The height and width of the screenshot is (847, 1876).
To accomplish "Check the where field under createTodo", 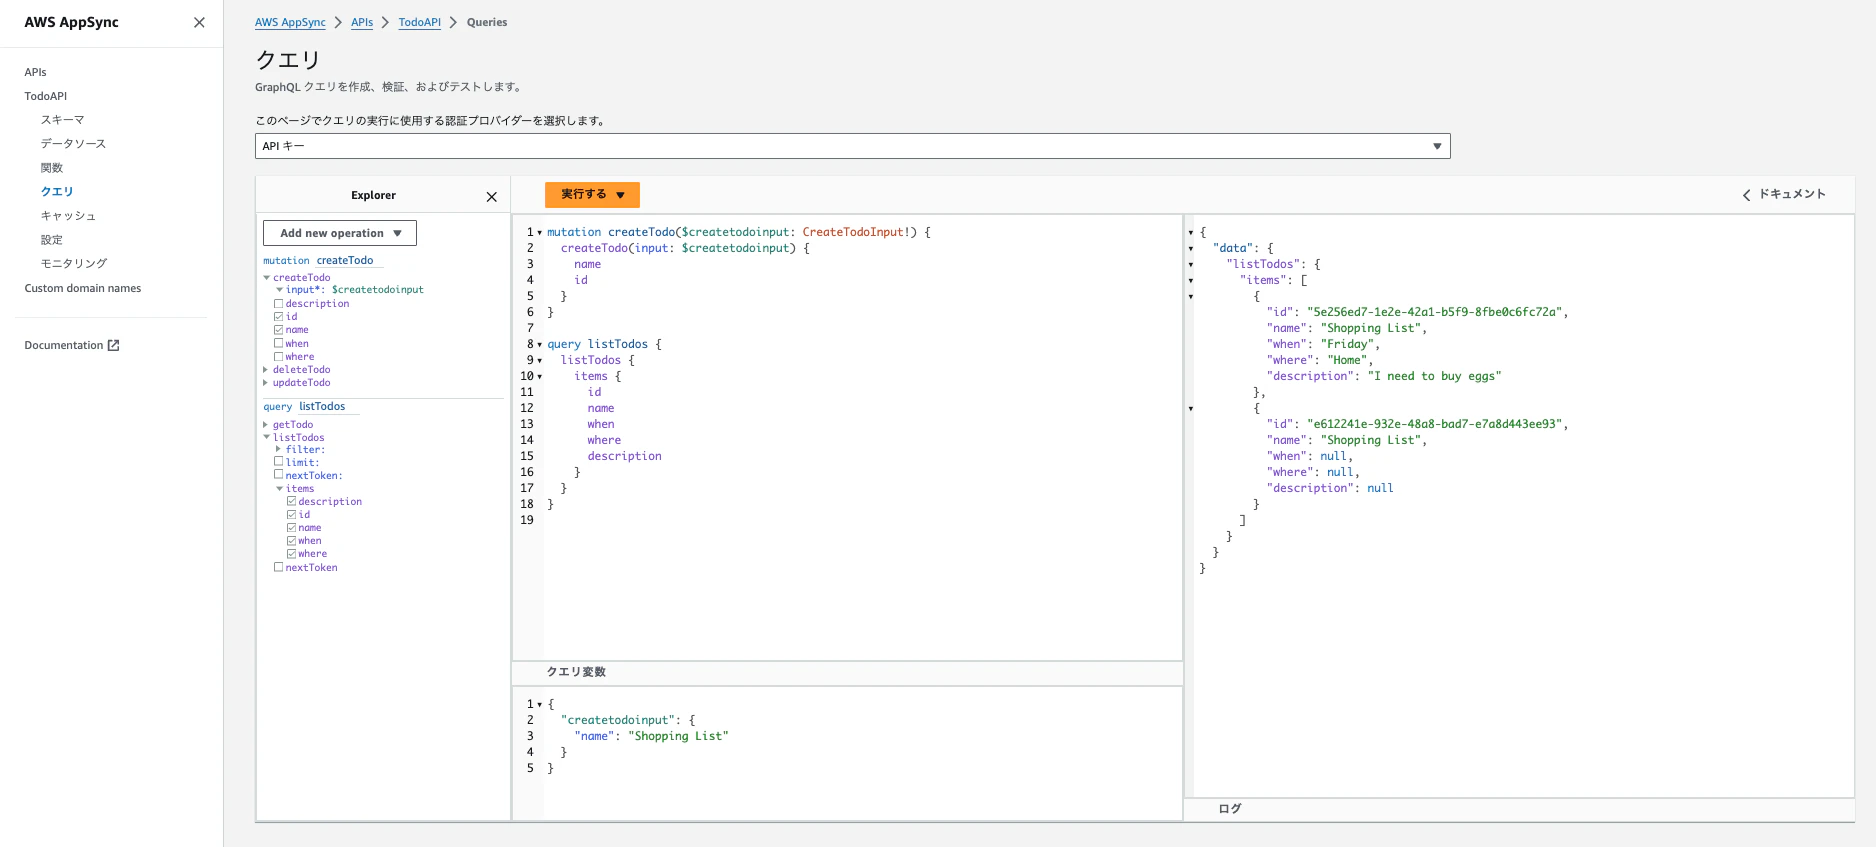I will point(279,357).
